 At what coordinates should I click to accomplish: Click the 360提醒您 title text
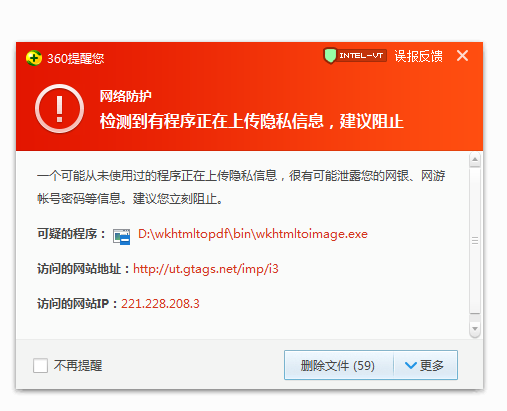(76, 58)
